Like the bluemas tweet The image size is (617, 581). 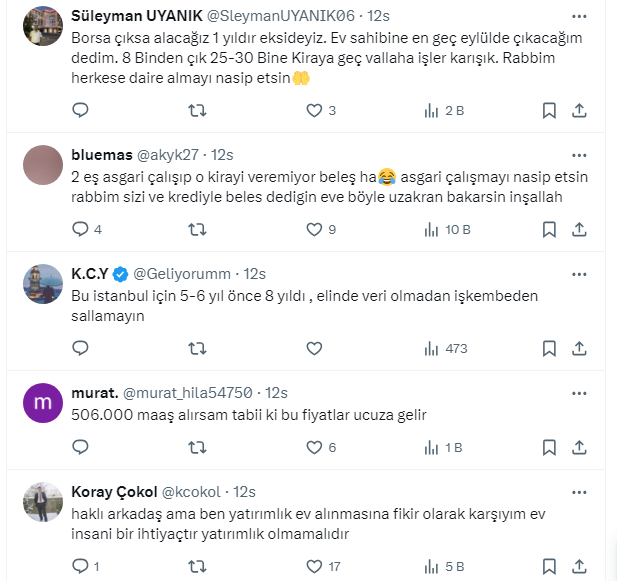coord(314,229)
